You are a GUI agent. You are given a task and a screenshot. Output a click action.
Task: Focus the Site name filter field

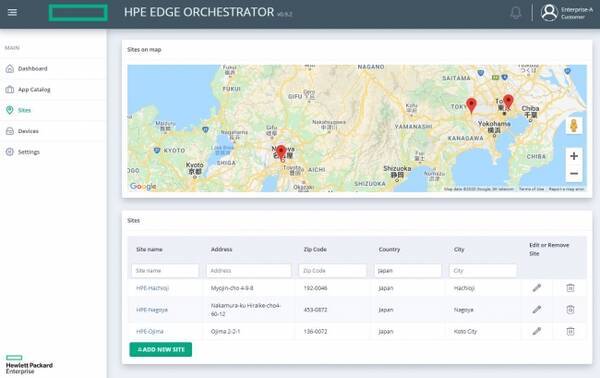tap(165, 270)
